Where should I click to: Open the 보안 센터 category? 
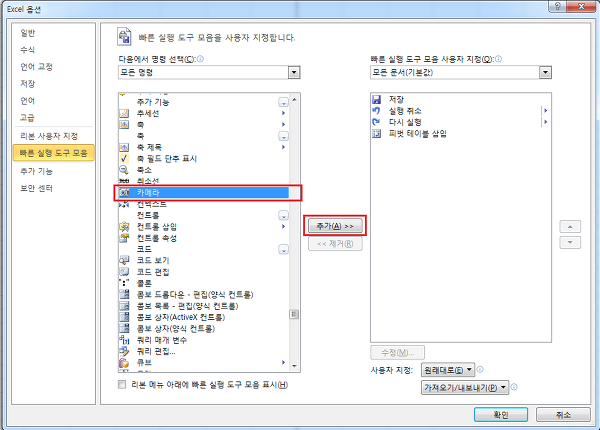[x=37, y=188]
